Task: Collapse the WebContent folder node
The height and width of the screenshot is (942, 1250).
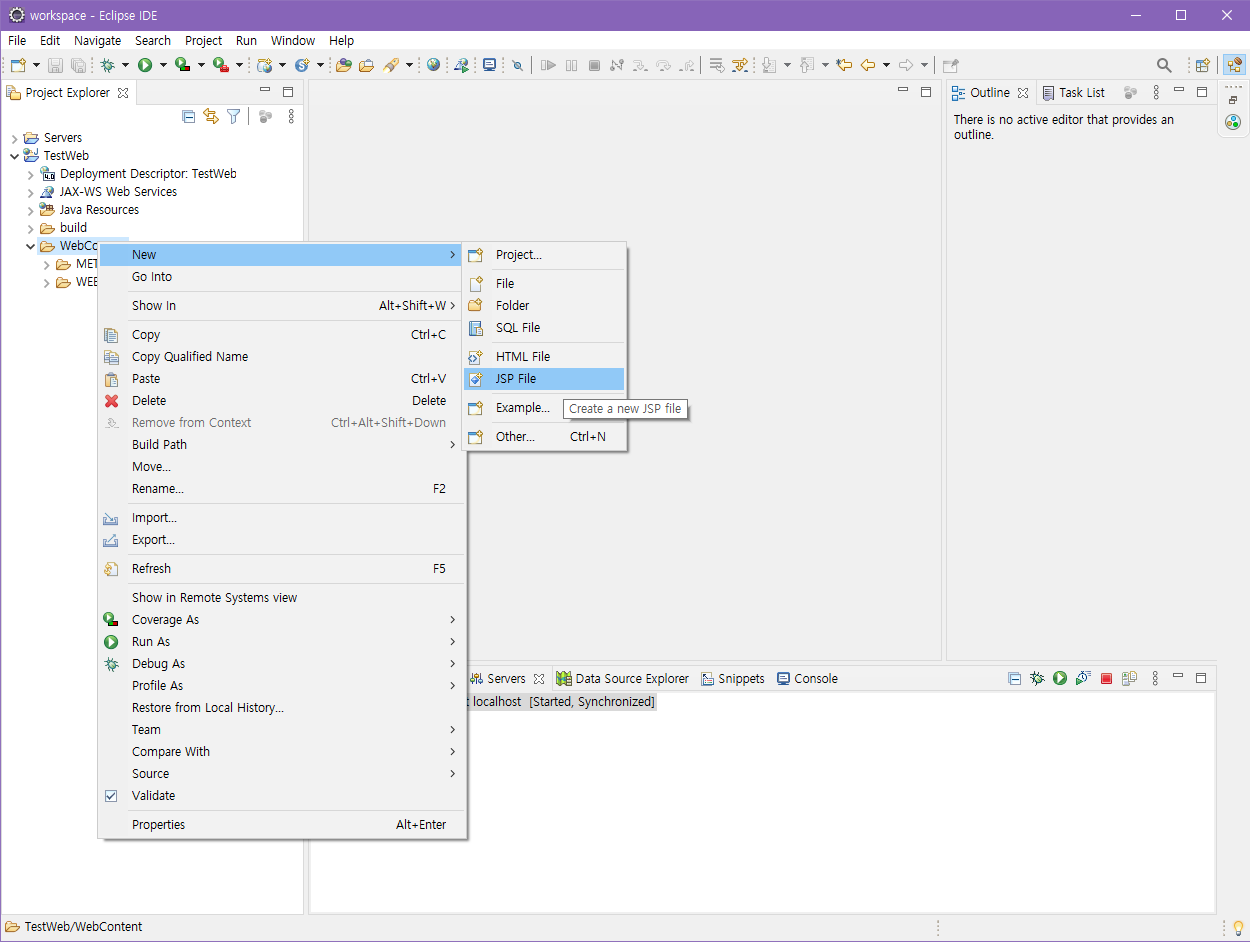Action: pos(31,246)
